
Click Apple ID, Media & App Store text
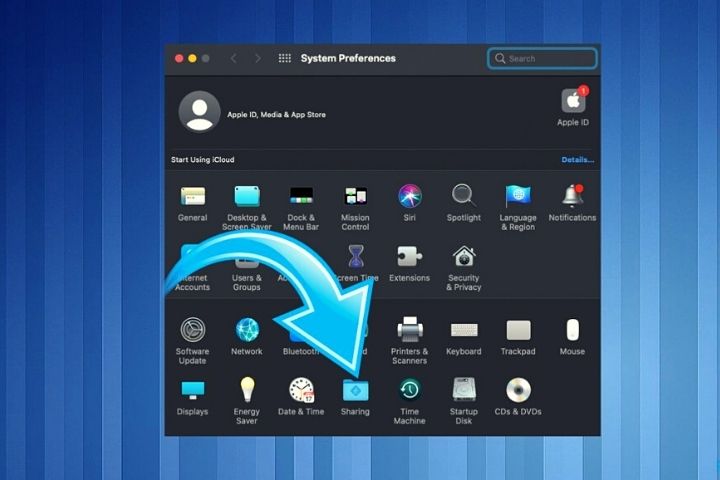click(276, 115)
